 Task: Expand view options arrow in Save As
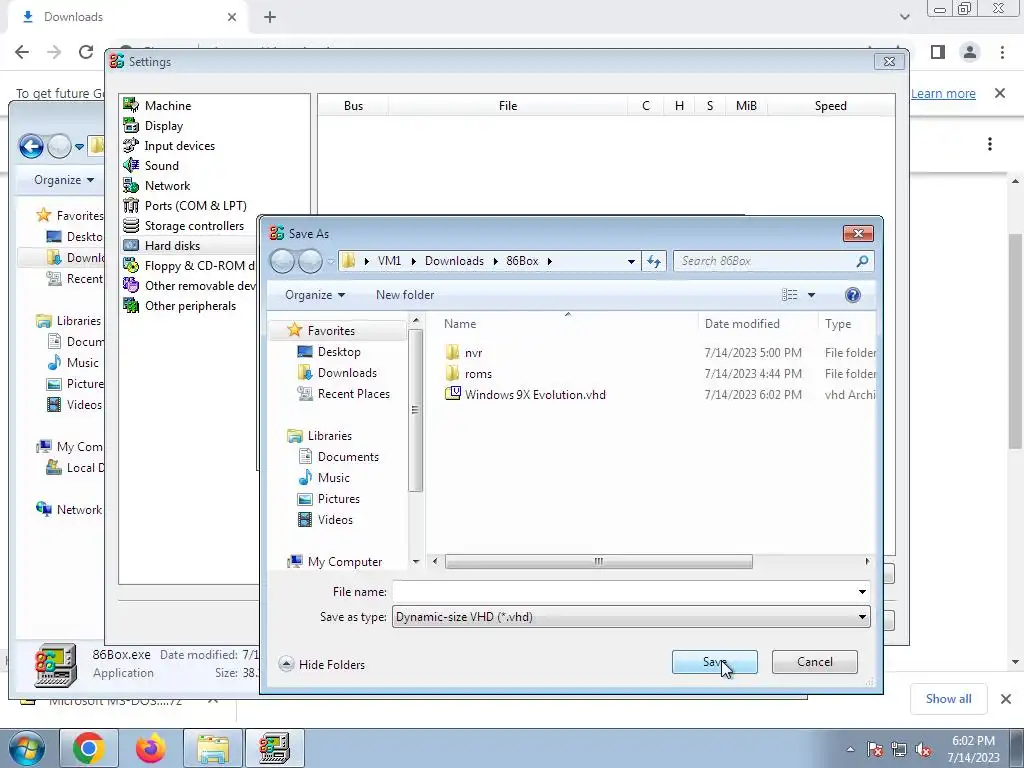pyautogui.click(x=811, y=295)
